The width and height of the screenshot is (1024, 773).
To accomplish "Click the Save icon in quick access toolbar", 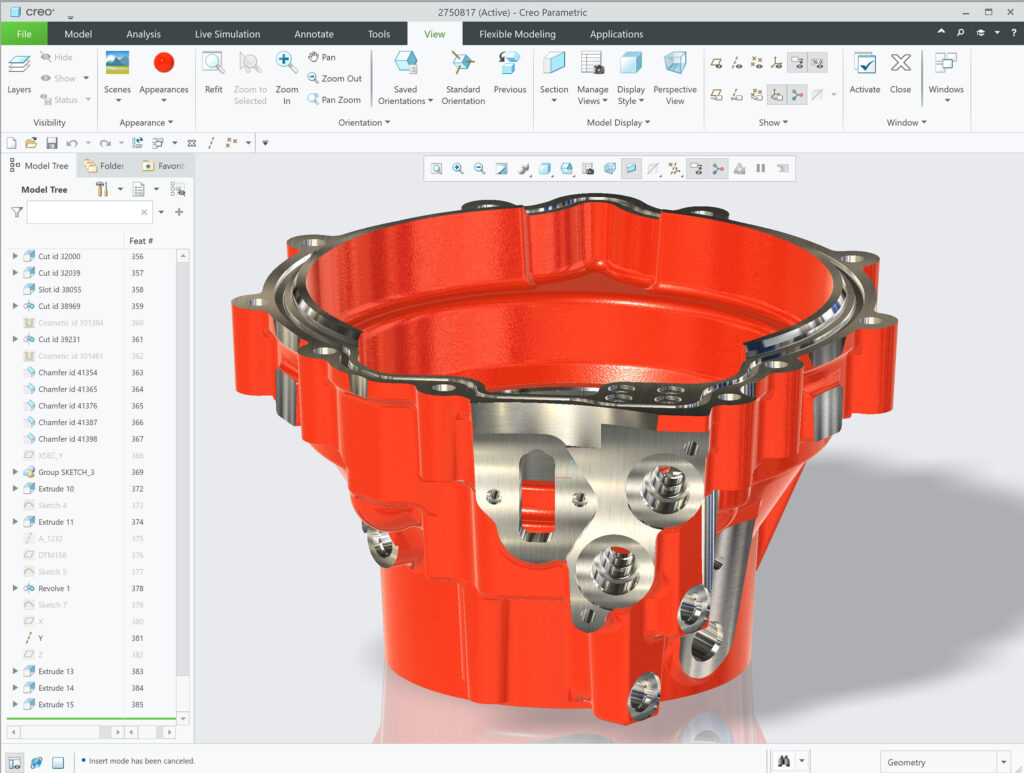I will click(x=52, y=143).
